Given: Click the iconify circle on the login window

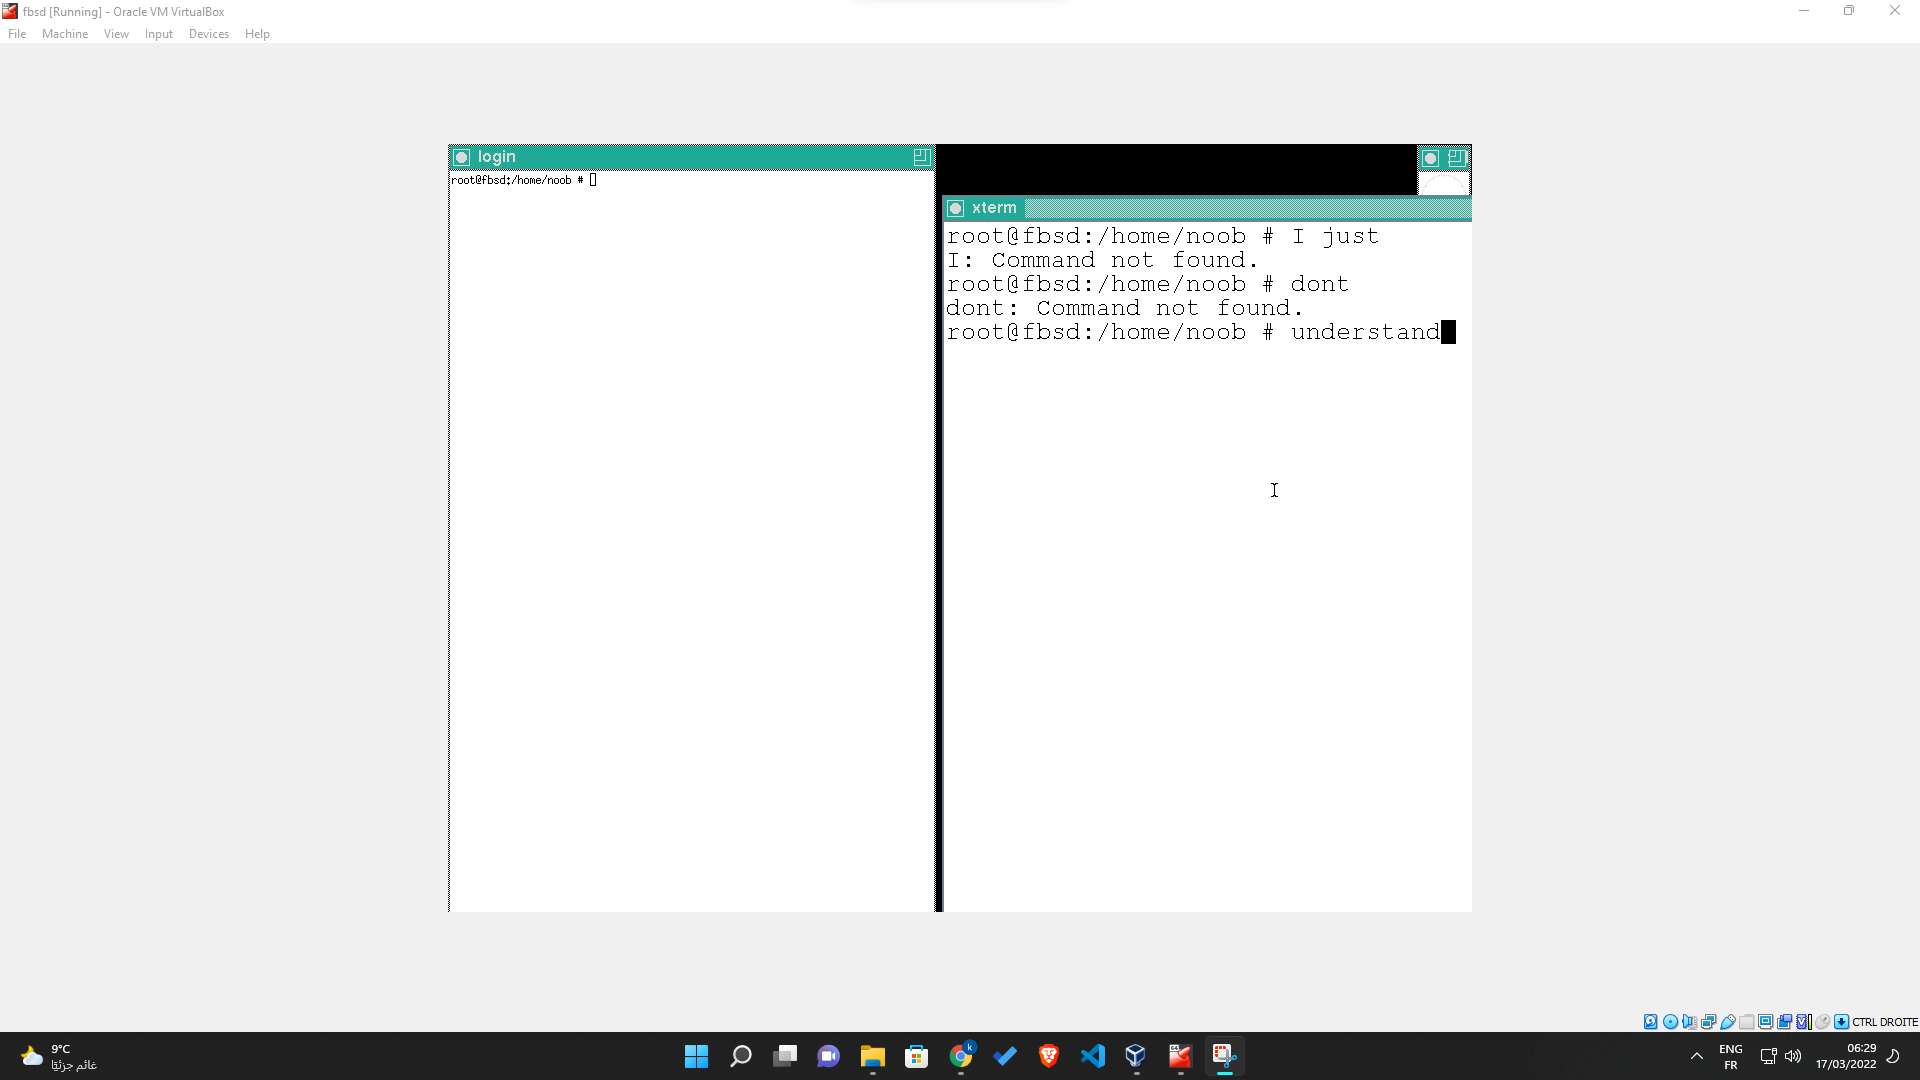Looking at the screenshot, I should click(461, 157).
